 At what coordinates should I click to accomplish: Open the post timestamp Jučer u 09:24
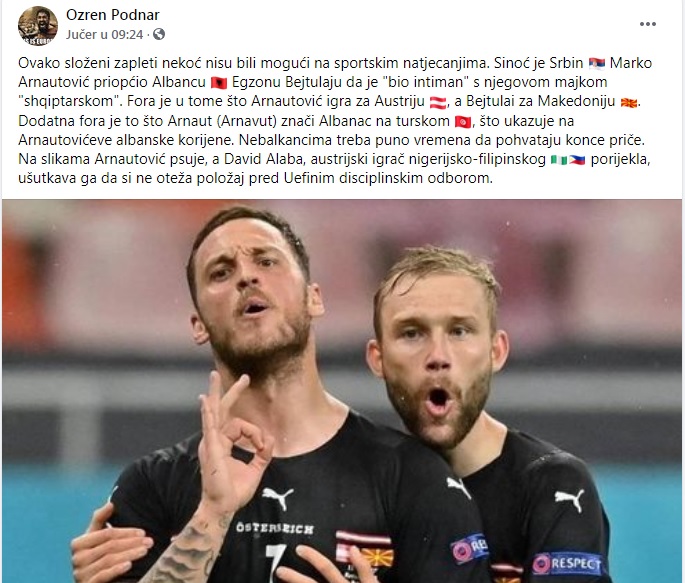tap(104, 34)
